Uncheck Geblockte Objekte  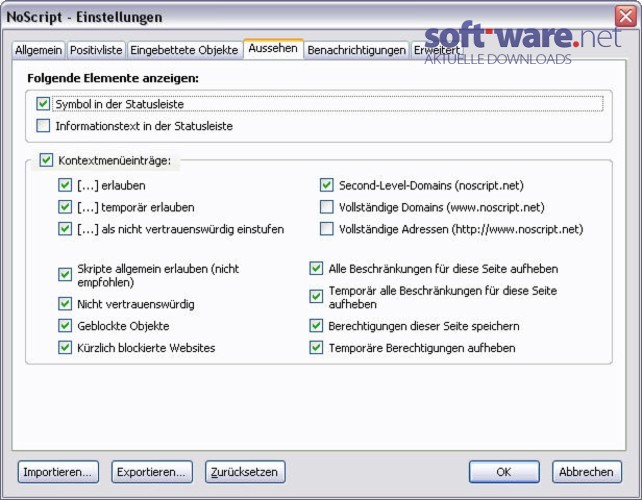[65, 326]
